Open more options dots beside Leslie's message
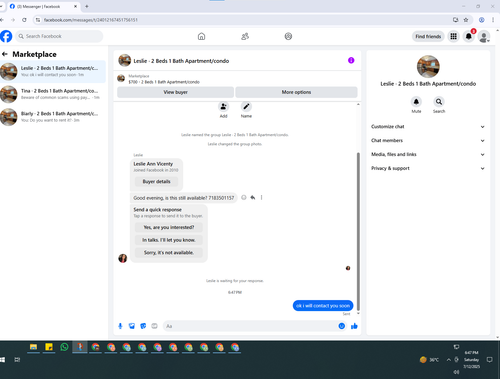 261,198
